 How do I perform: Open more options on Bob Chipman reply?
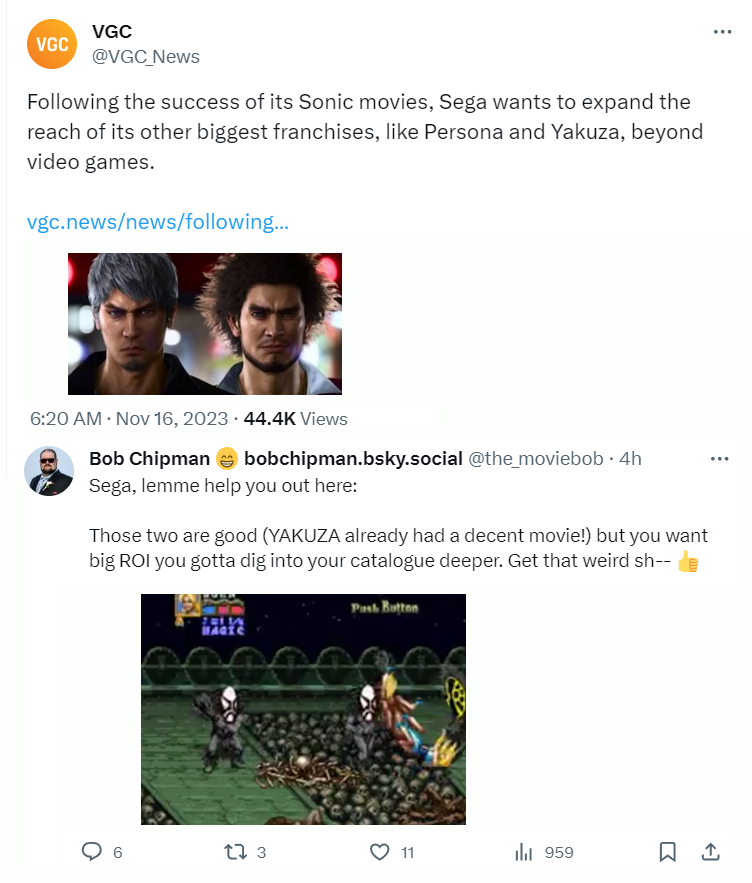pos(719,459)
